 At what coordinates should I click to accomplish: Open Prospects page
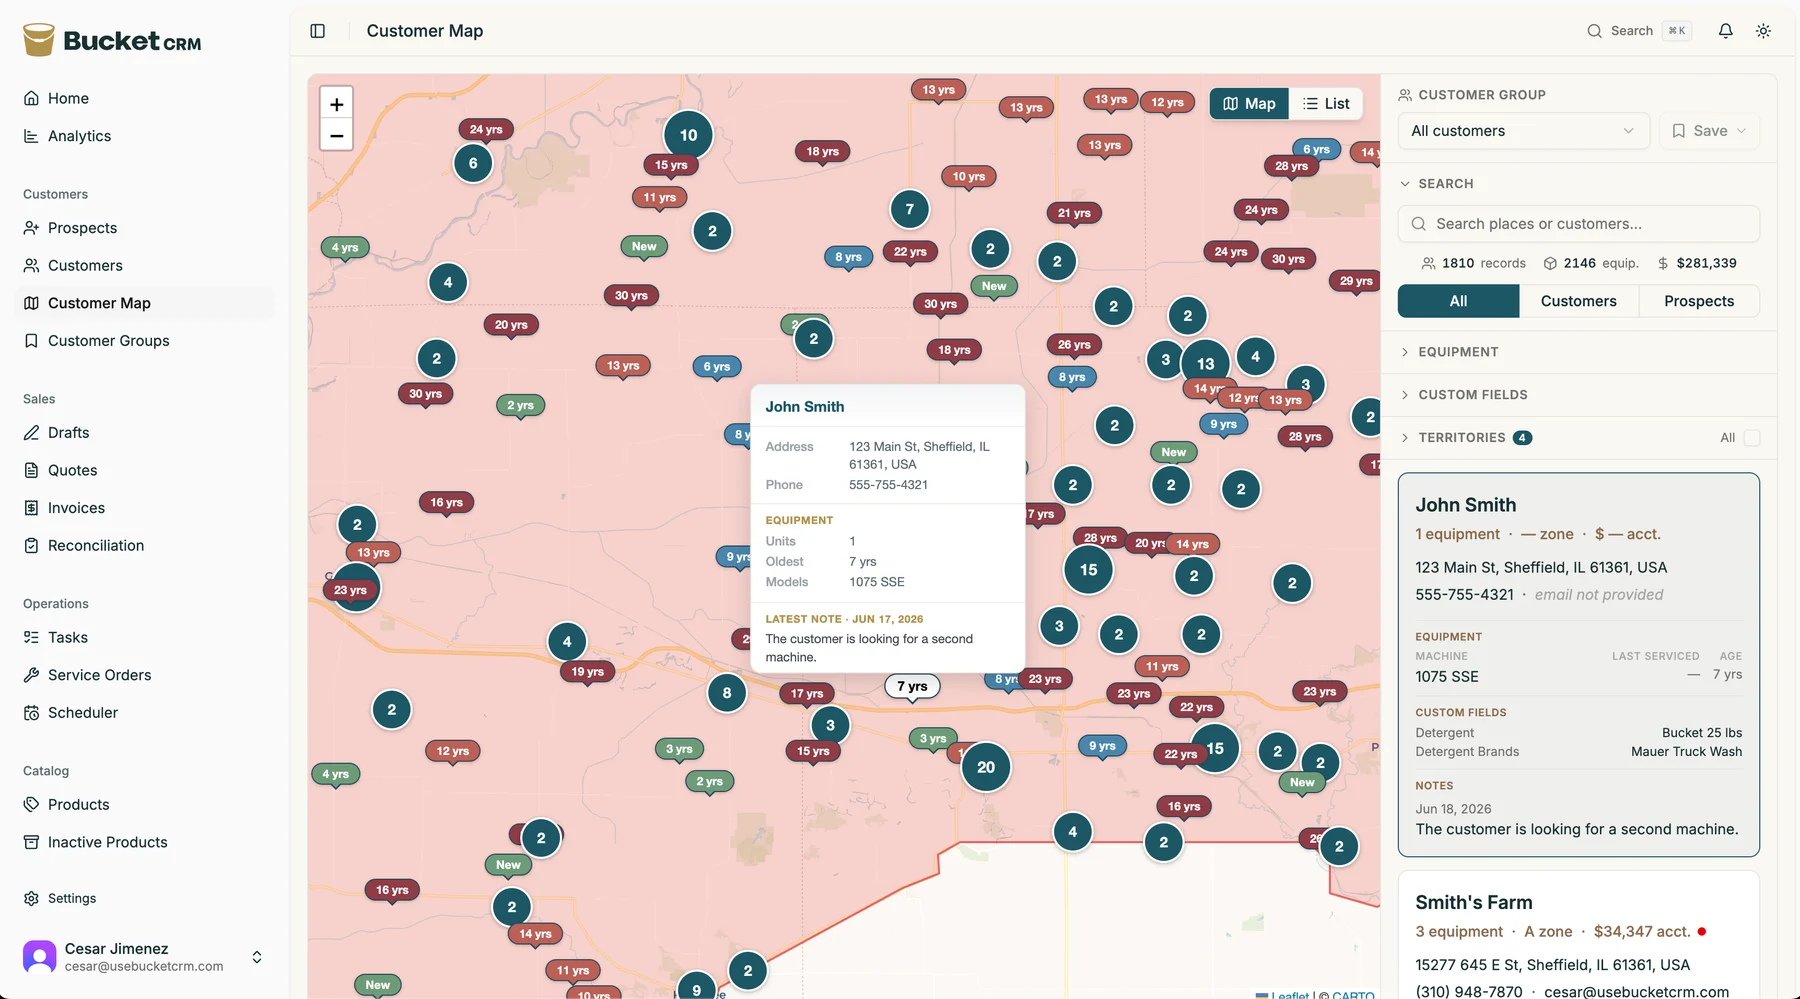(x=146, y=228)
